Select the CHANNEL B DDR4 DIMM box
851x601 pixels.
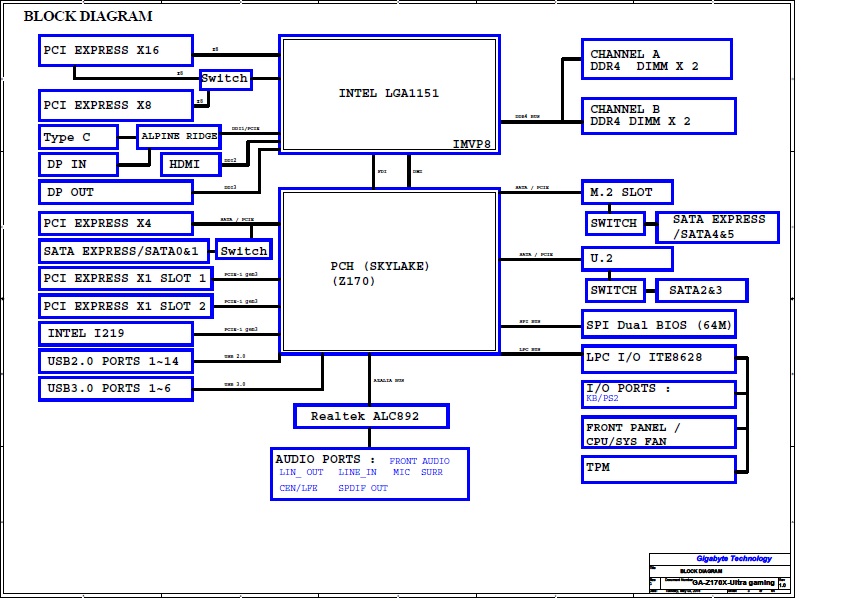pos(658,115)
